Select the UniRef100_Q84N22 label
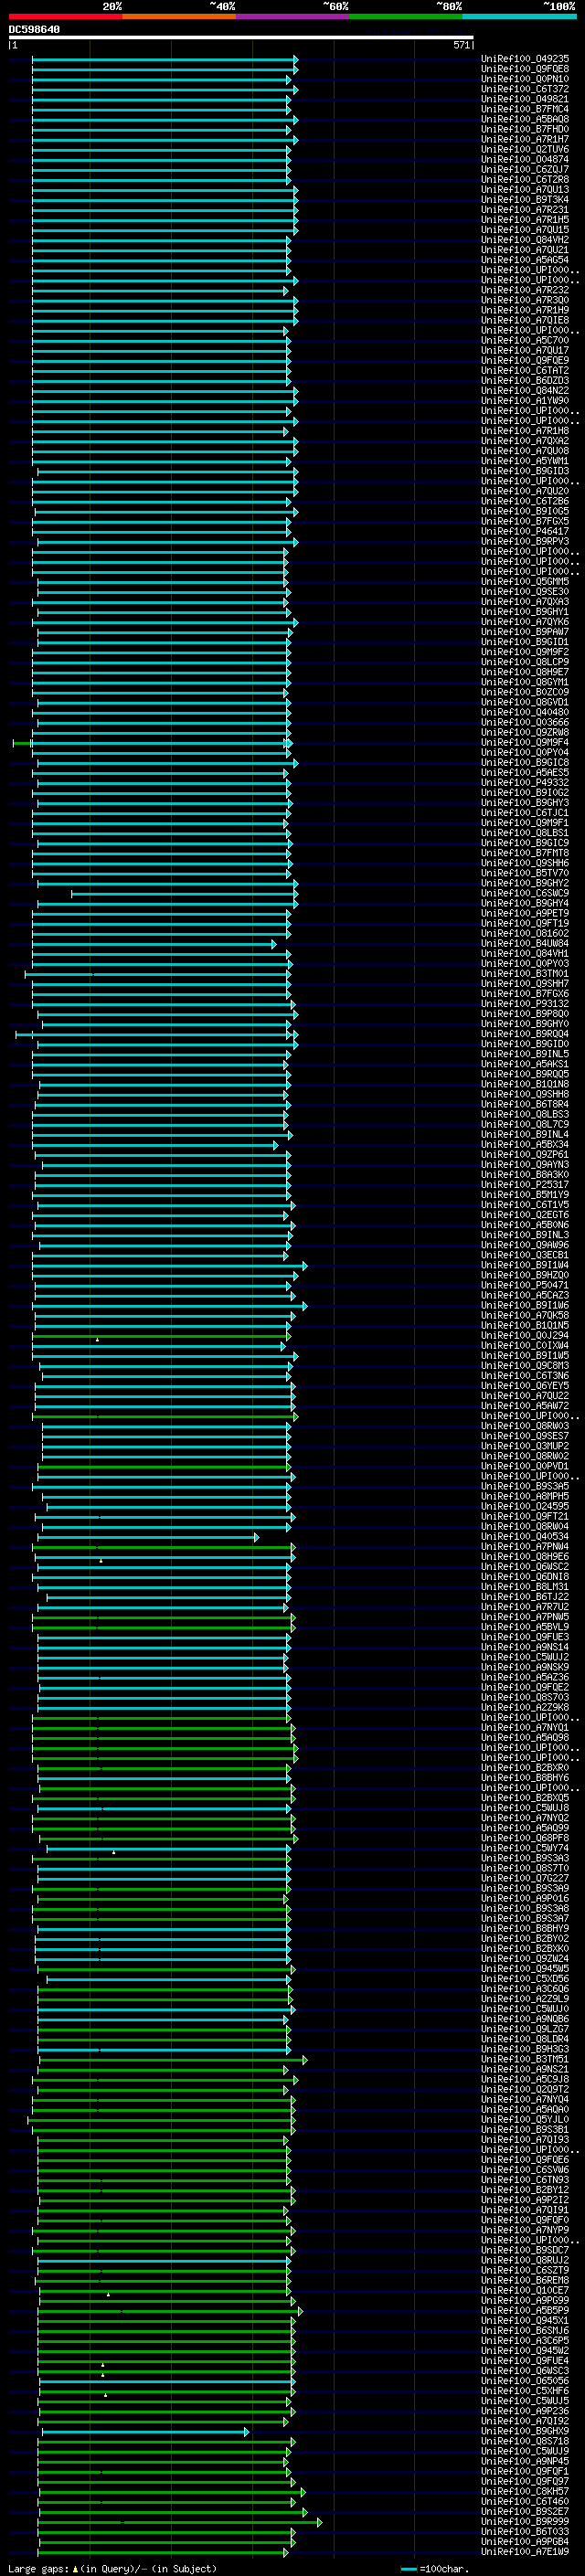Viewport: 585px width, 2576px height. [525, 390]
